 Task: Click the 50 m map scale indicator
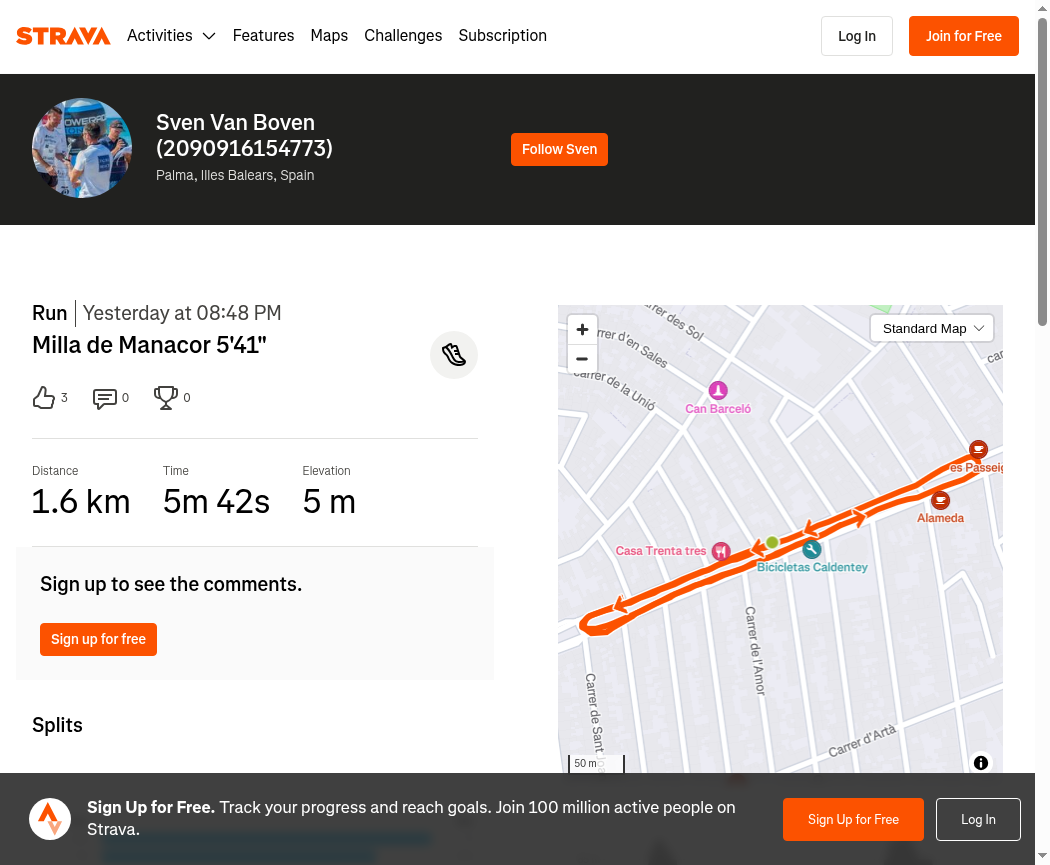pyautogui.click(x=596, y=764)
